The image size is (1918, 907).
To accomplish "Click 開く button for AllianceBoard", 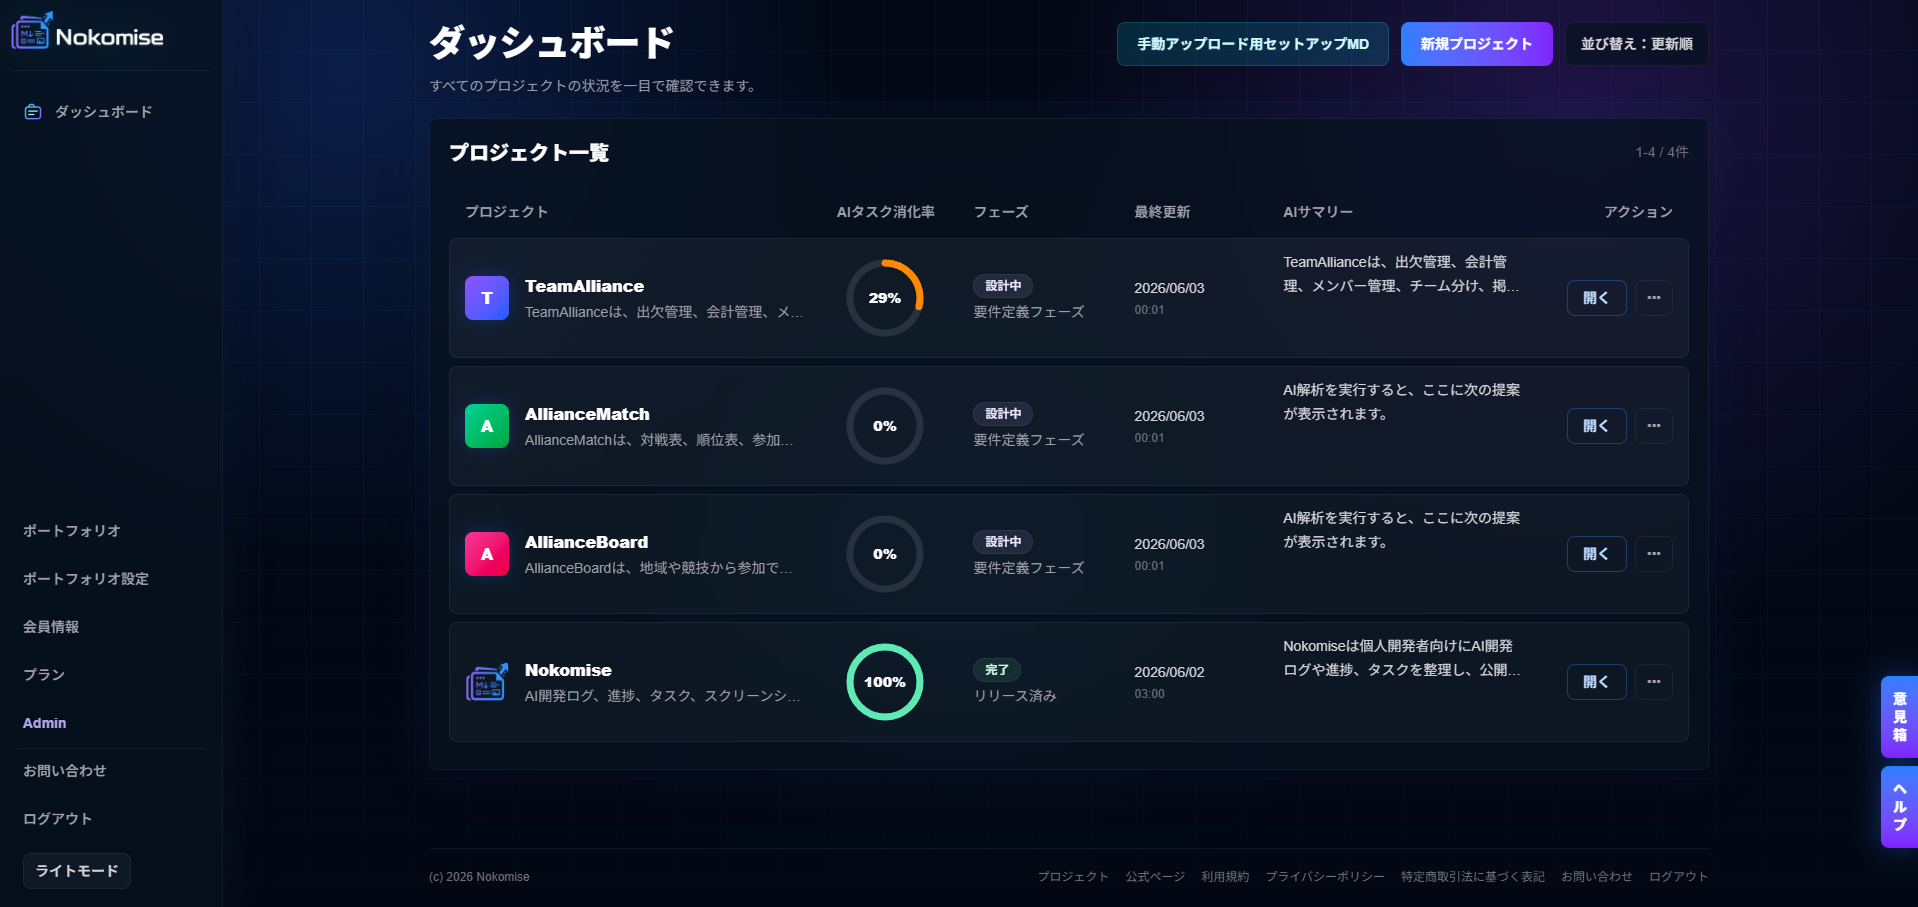I will [1596, 554].
